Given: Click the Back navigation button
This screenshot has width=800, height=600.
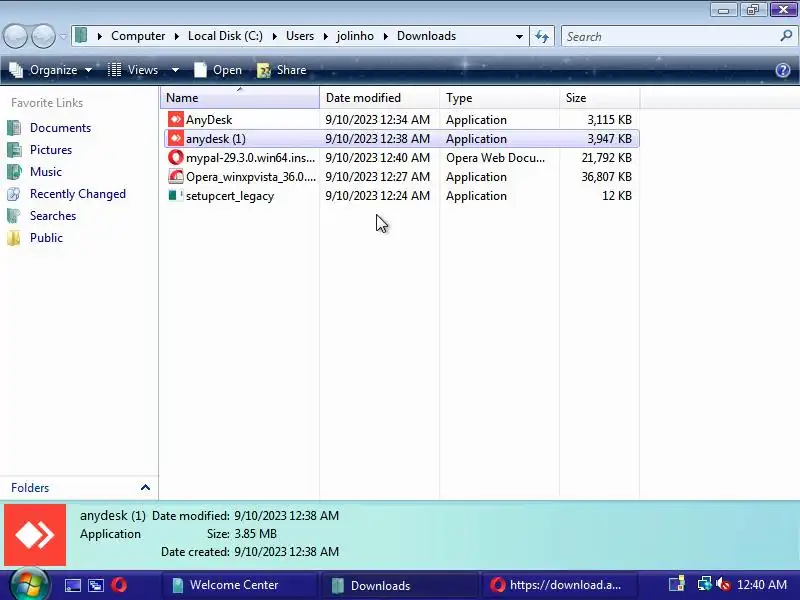Looking at the screenshot, I should coord(16,36).
